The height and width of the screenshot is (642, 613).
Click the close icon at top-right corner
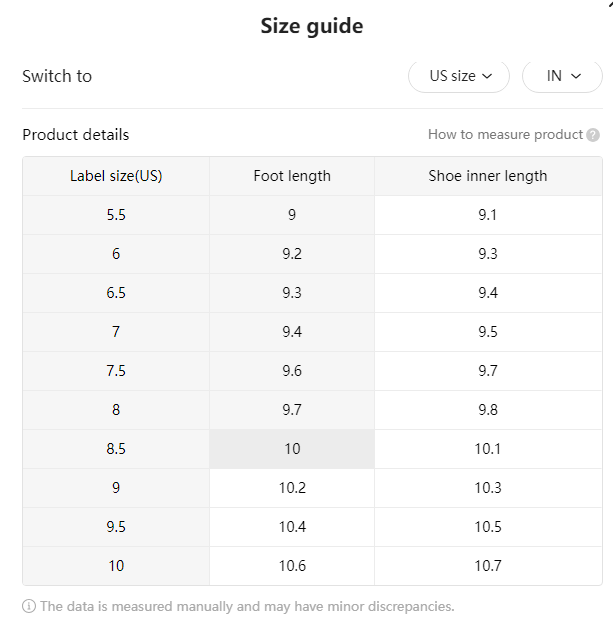(611, 3)
